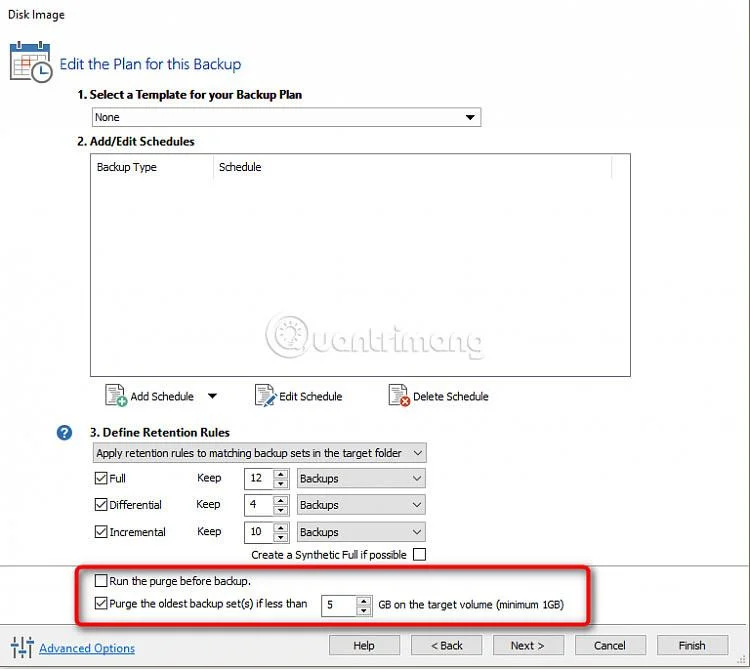Click the Incremental keep value field

259,532
